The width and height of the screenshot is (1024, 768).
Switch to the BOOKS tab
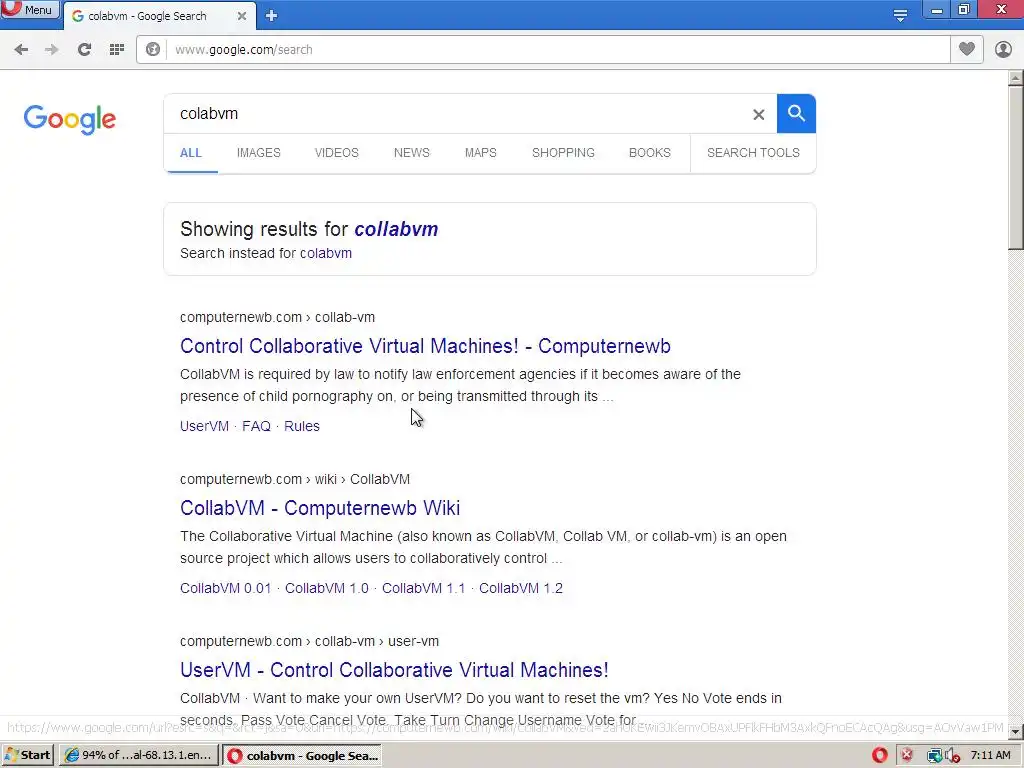pos(650,153)
